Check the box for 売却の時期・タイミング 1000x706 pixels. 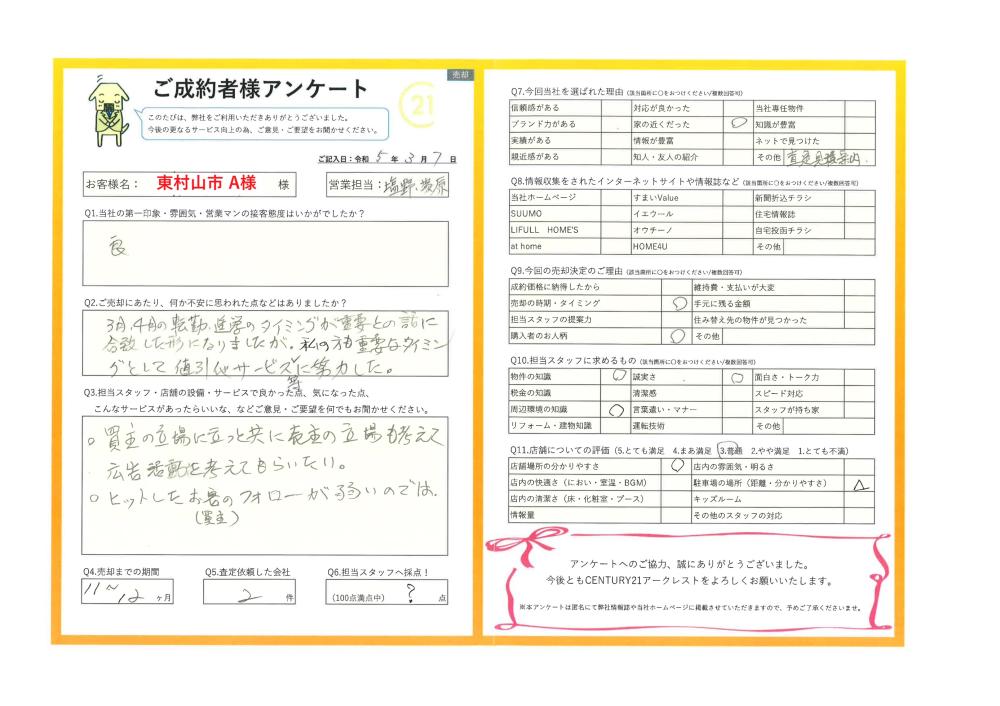(x=679, y=302)
